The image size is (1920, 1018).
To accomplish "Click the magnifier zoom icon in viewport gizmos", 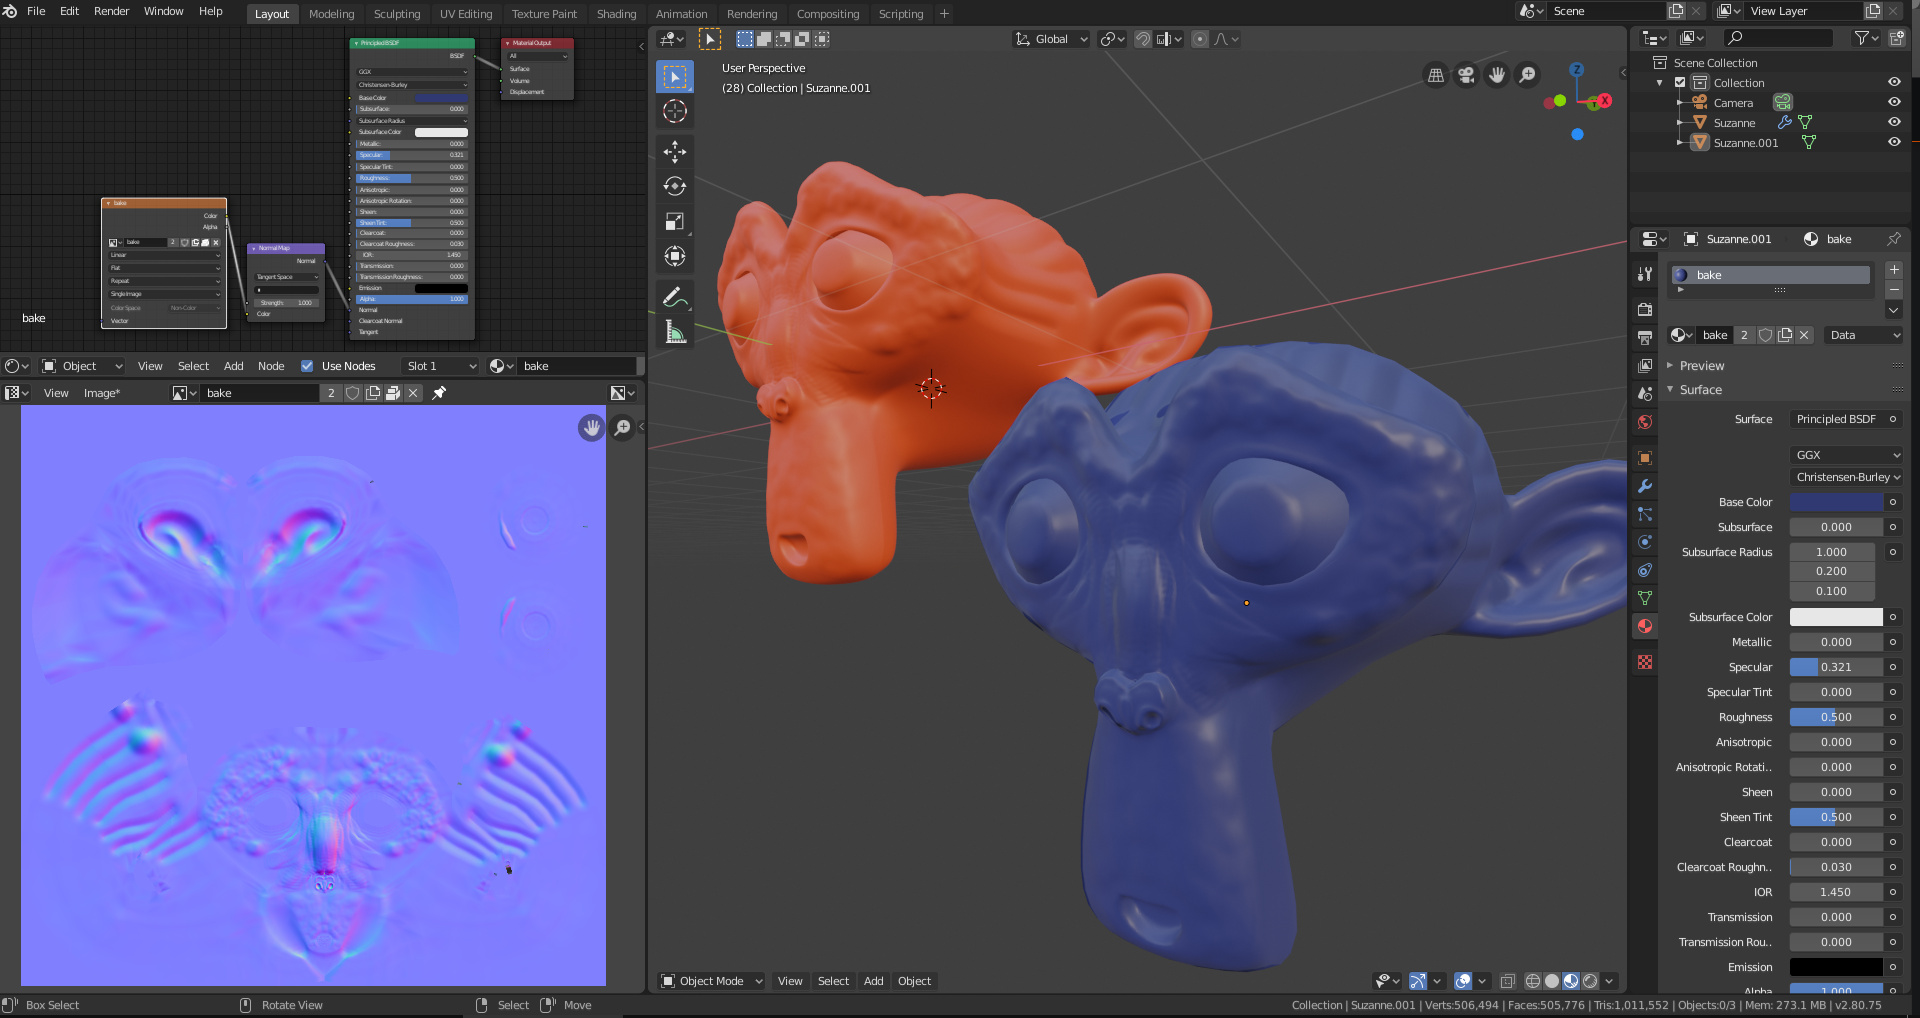I will click(x=1529, y=75).
